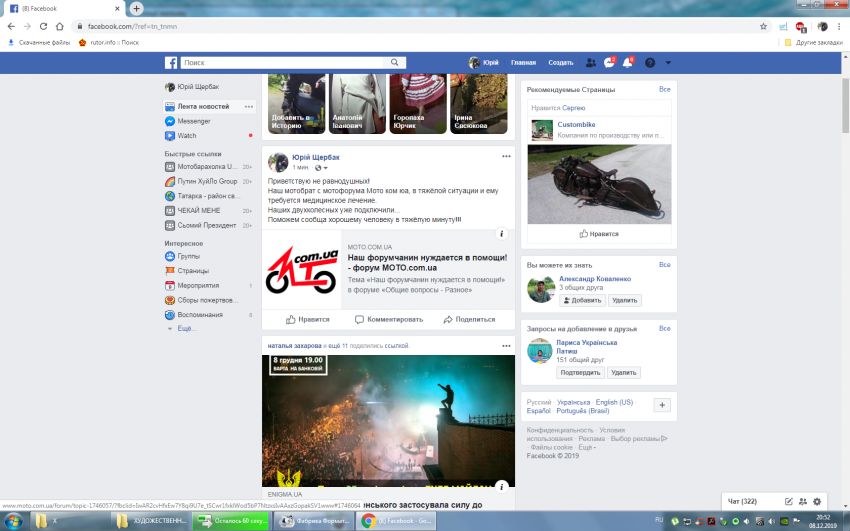Click new message compose icon in chat bar
850x531 pixels.
789,502
